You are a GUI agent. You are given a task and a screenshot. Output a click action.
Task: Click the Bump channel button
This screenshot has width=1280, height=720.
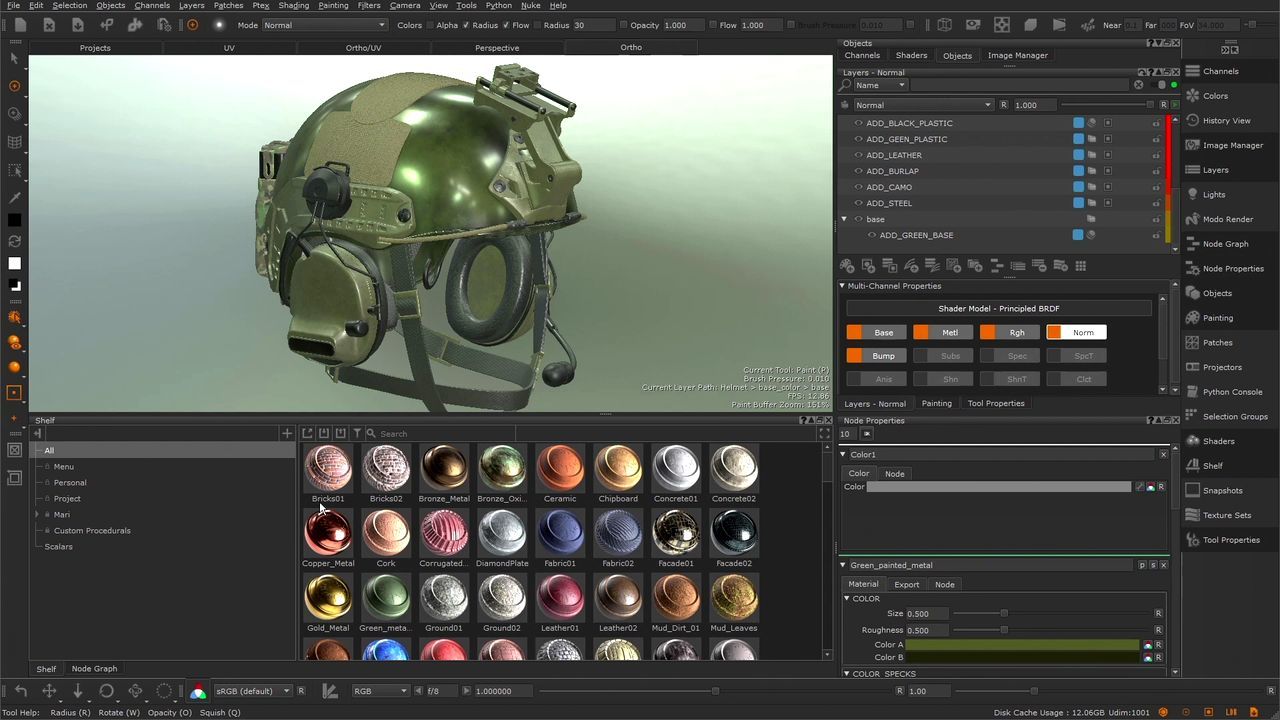point(883,356)
